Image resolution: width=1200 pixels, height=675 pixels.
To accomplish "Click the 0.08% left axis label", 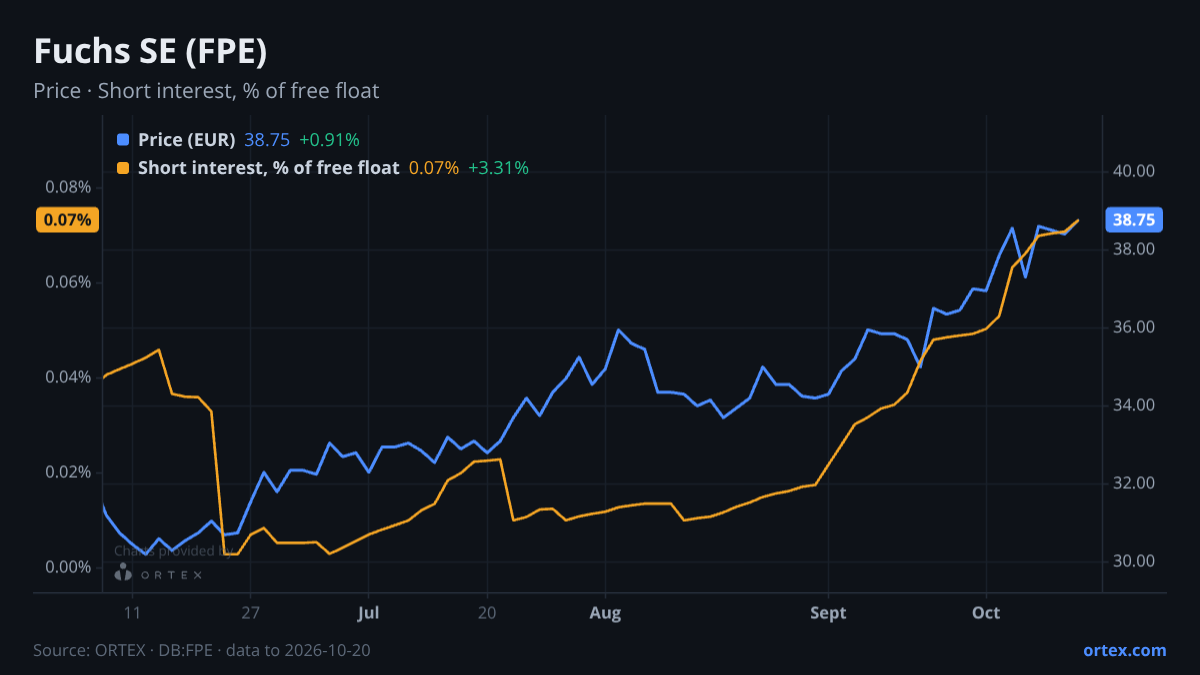I will click(68, 187).
